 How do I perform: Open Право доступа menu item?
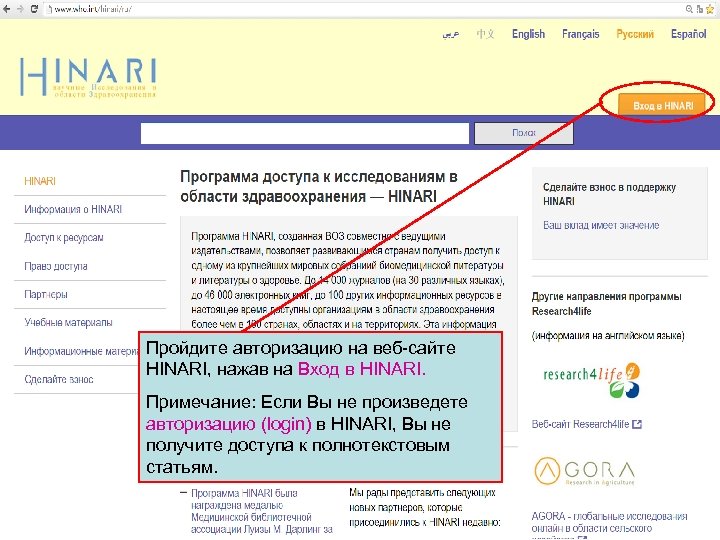pos(56,266)
